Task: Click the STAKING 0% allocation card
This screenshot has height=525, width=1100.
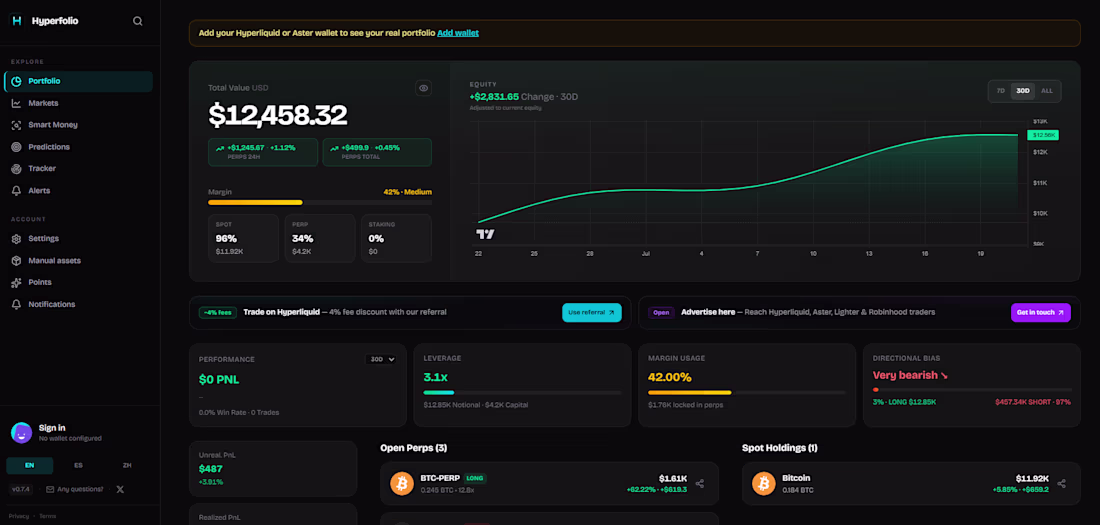Action: 396,239
